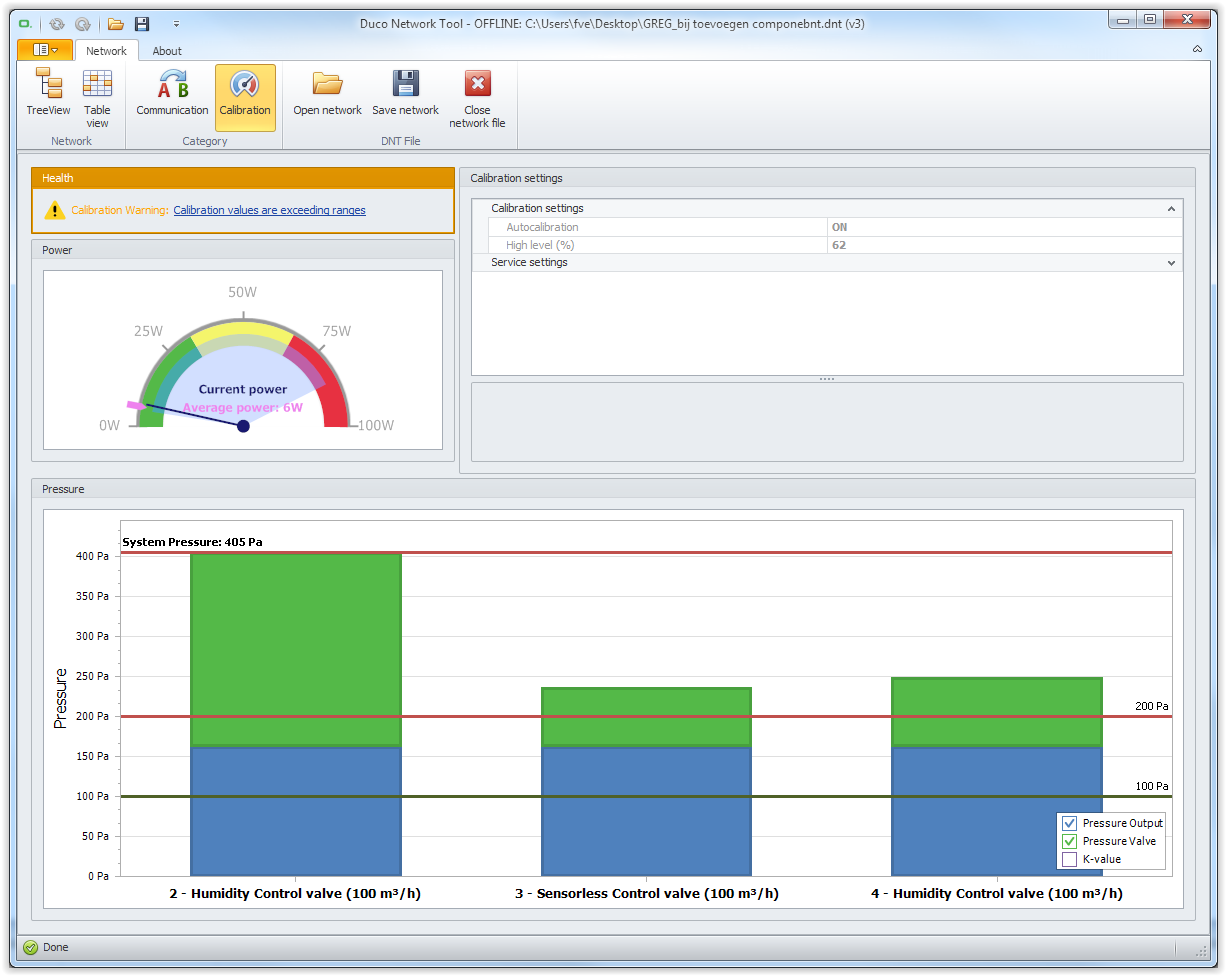This screenshot has width=1226, height=976.
Task: Click the 'System Pressure: 405 Pa' label
Action: [x=192, y=542]
